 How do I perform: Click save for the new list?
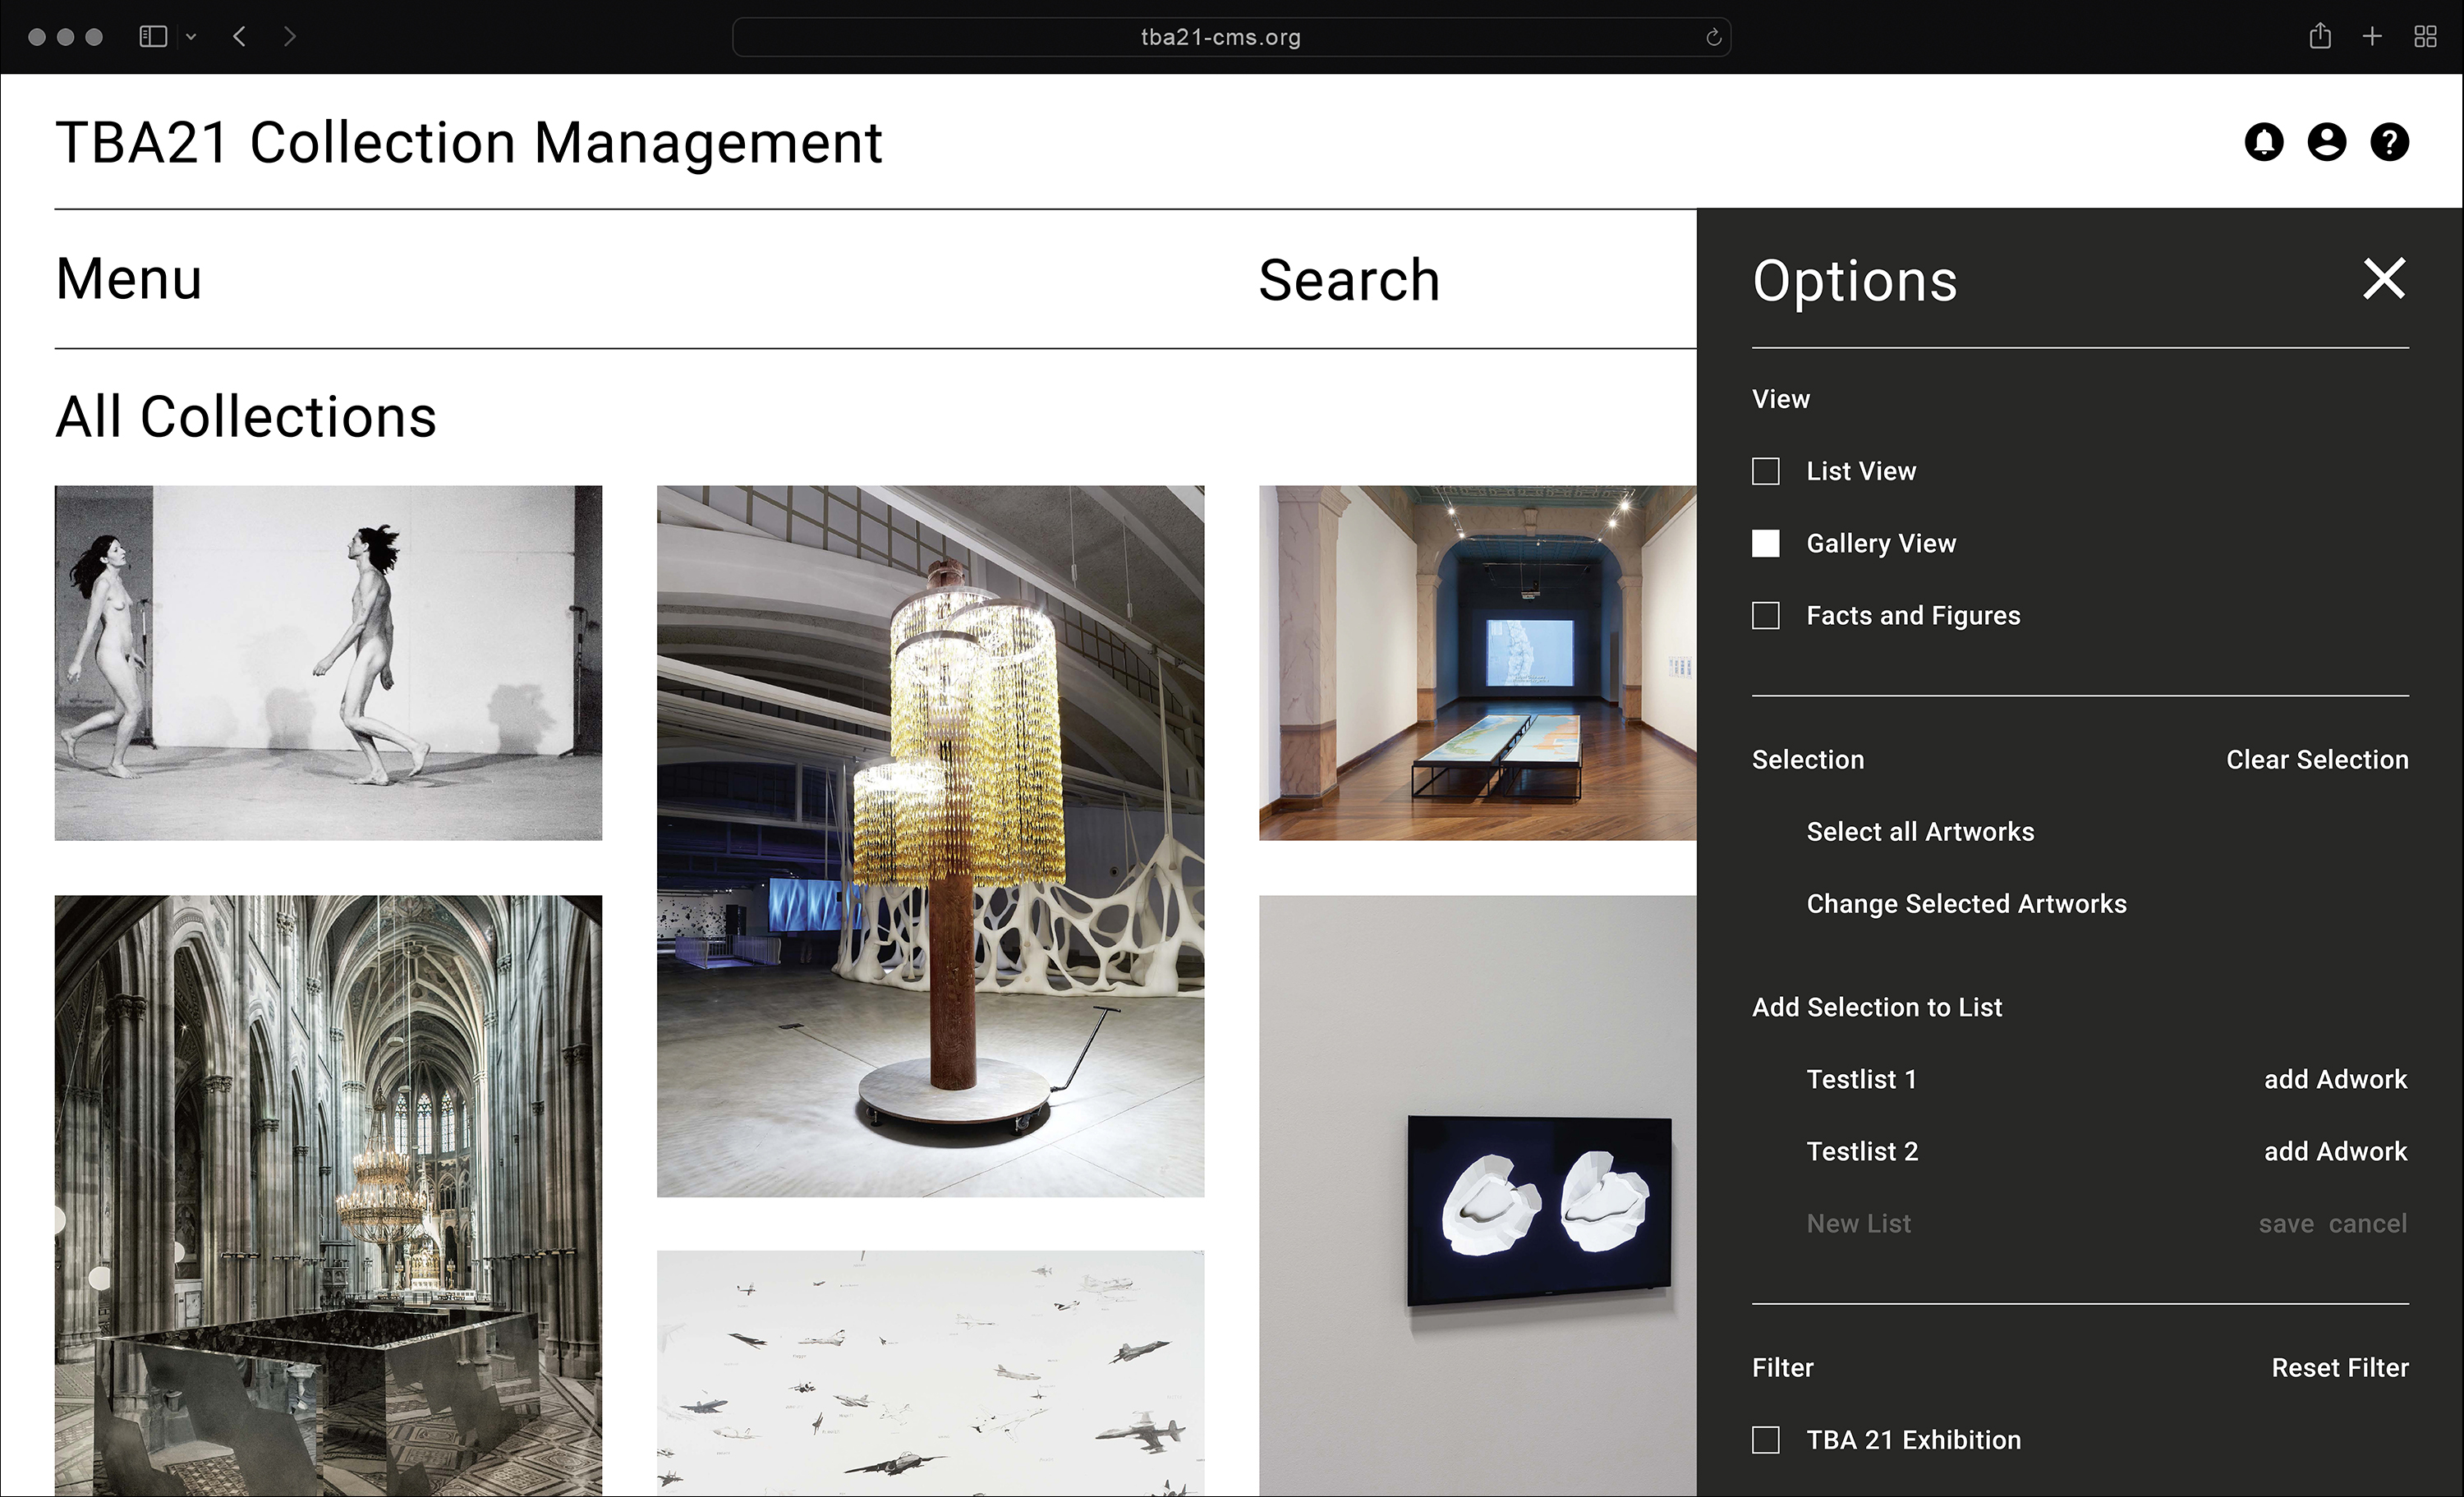(x=2286, y=1224)
